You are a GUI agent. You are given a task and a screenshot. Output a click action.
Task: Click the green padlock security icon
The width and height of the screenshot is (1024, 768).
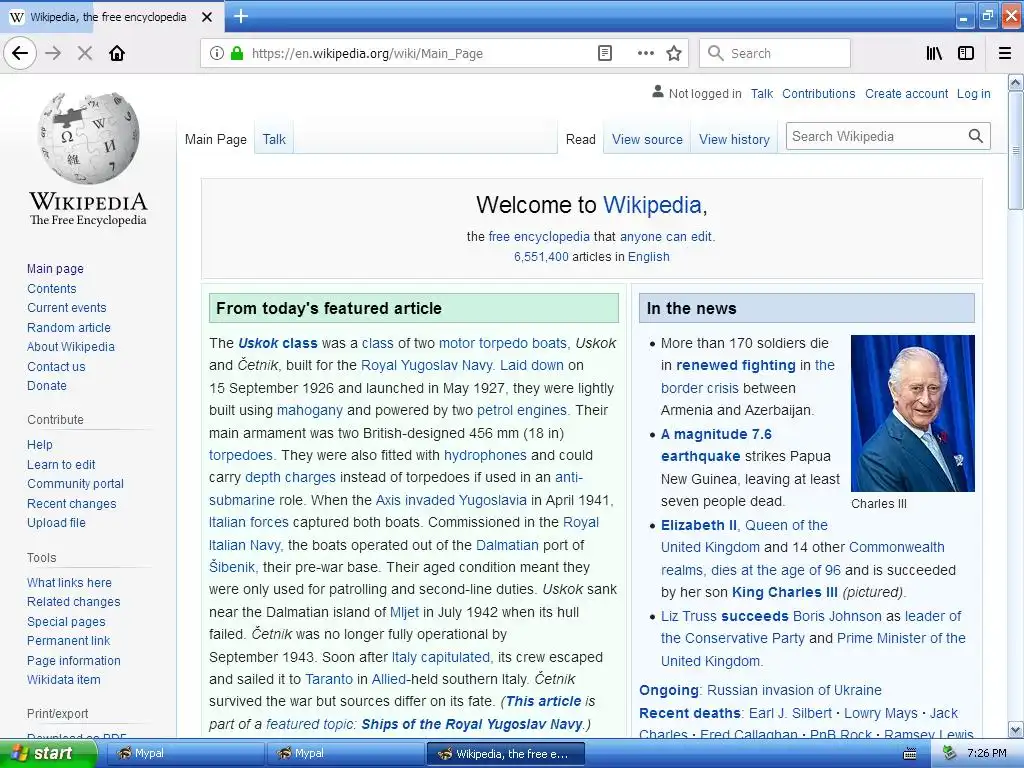pyautogui.click(x=237, y=53)
